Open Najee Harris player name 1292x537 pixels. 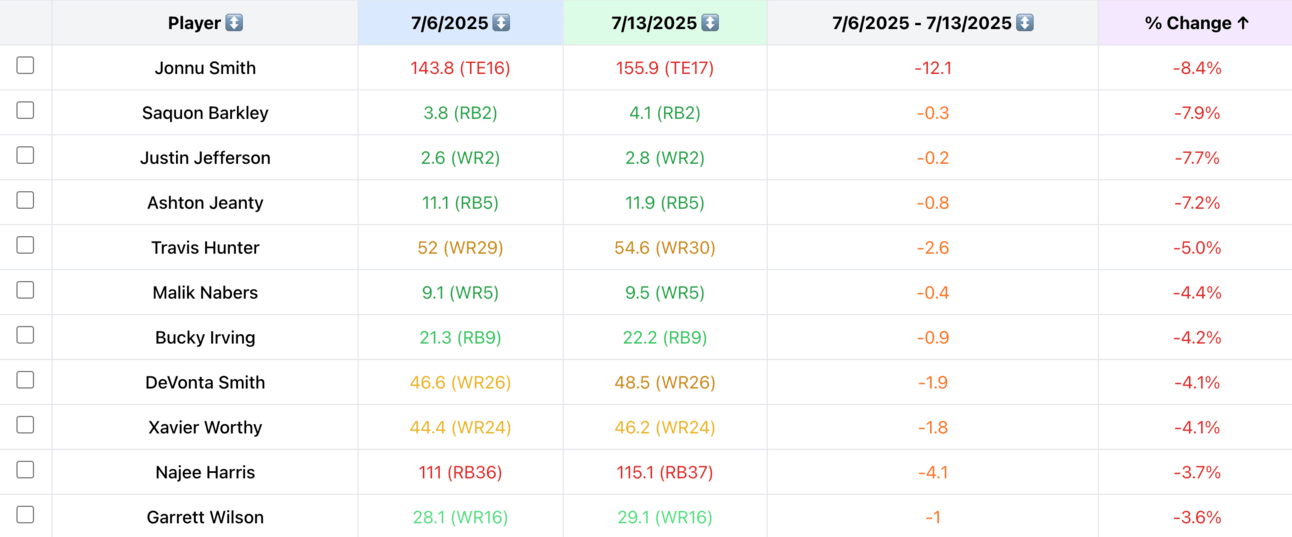(x=205, y=472)
